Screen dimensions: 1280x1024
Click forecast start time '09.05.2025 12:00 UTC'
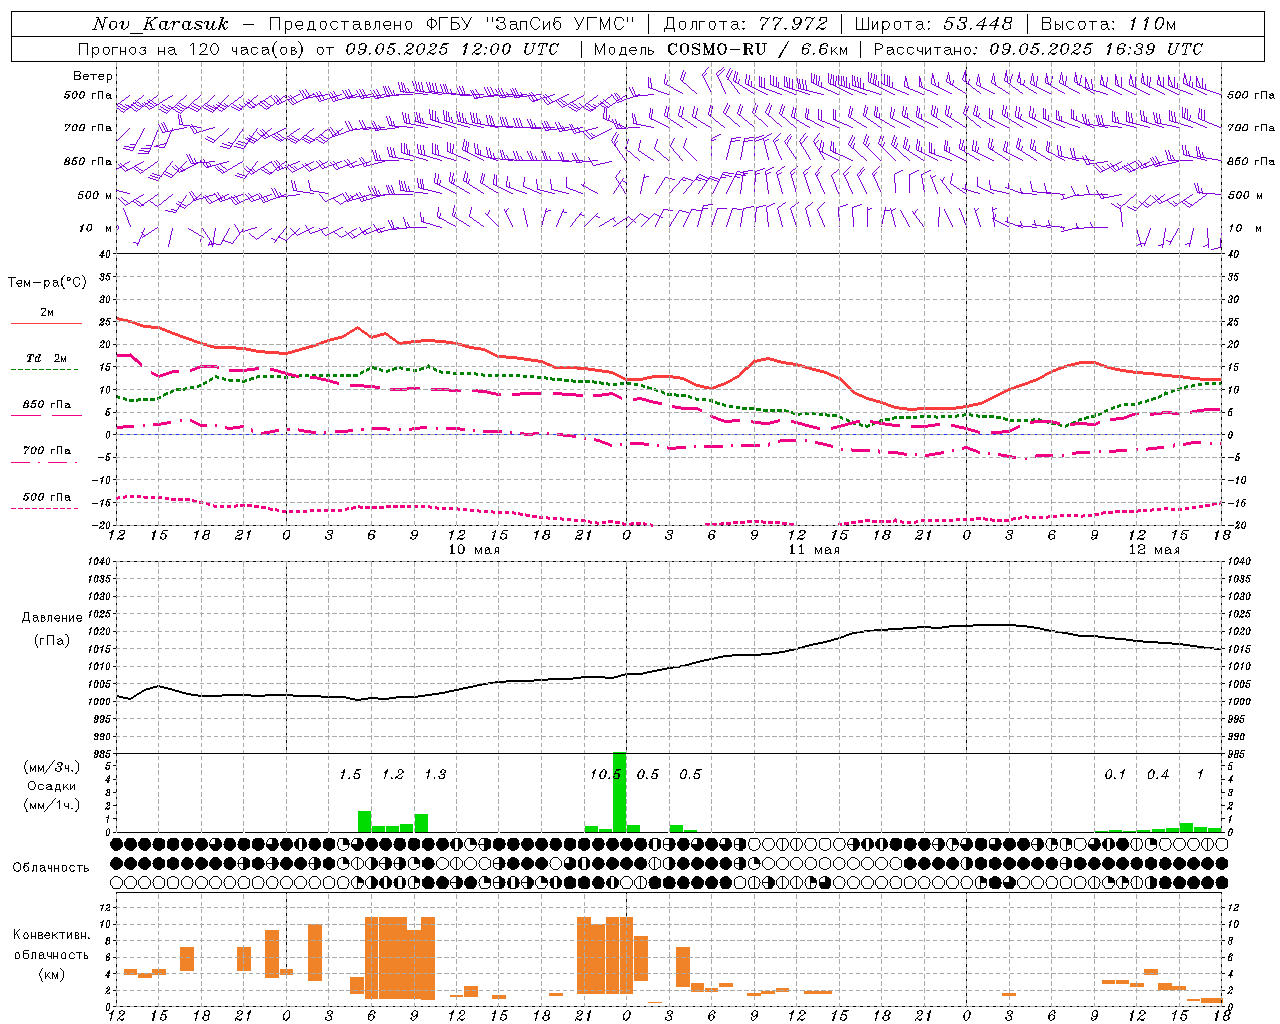(452, 49)
